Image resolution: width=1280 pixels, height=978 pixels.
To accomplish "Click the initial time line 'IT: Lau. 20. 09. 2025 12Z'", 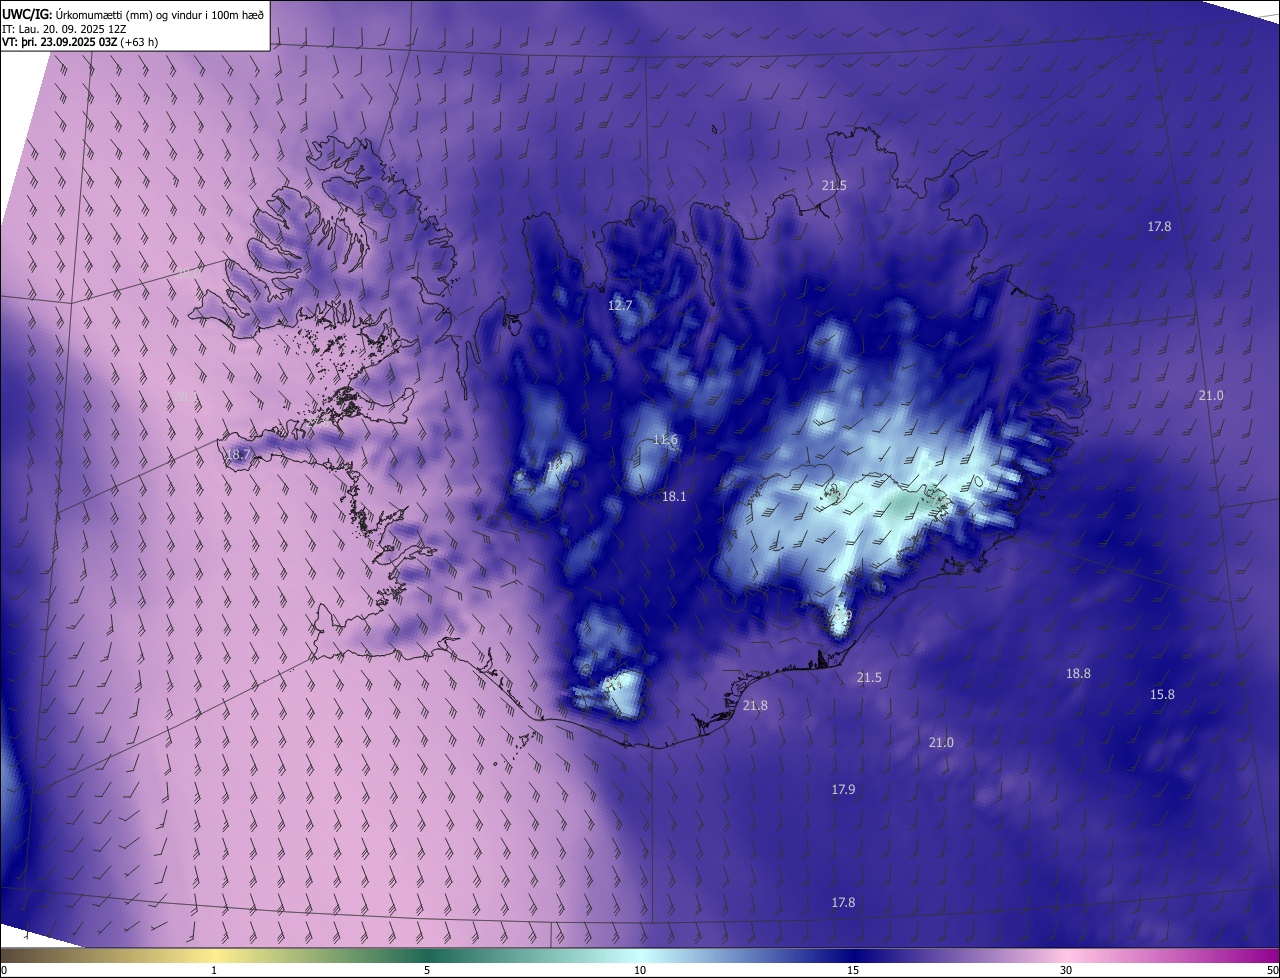I will pyautogui.click(x=64, y=28).
